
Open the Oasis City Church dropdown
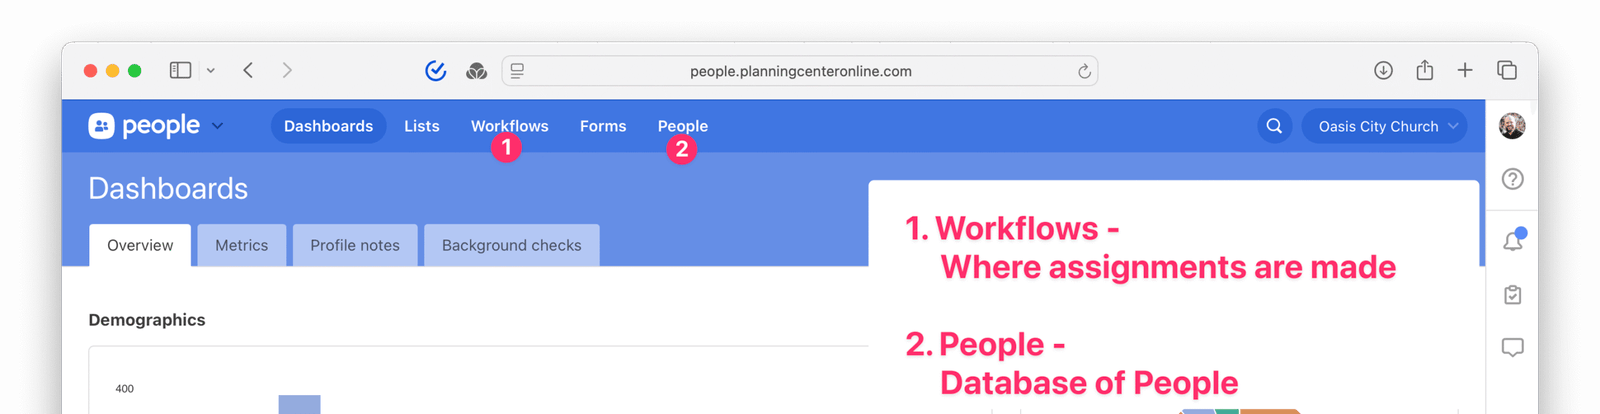(1384, 126)
